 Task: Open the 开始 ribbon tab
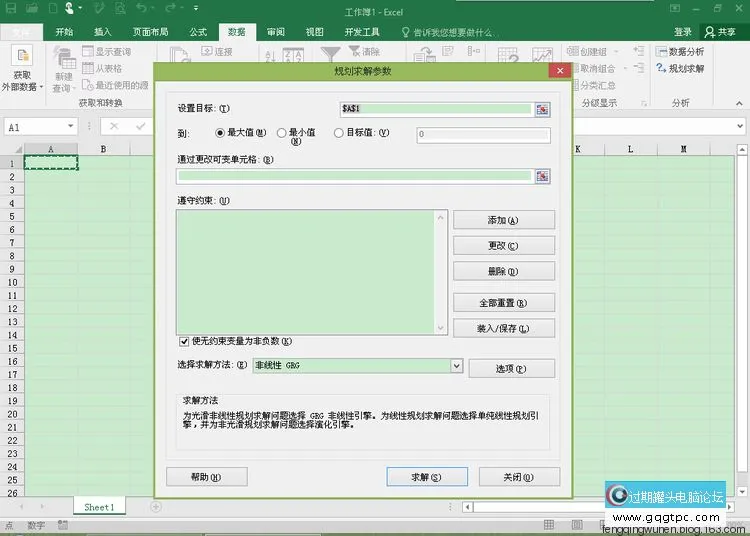click(x=64, y=32)
